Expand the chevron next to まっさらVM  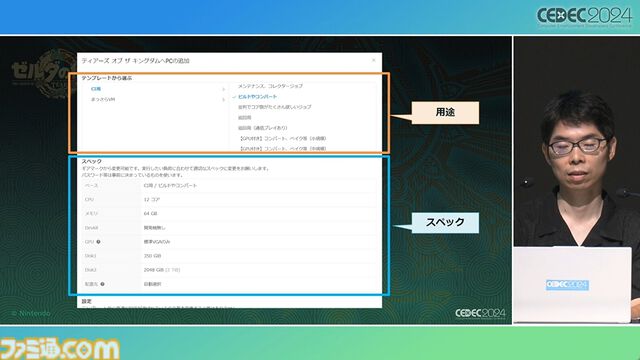pos(223,100)
